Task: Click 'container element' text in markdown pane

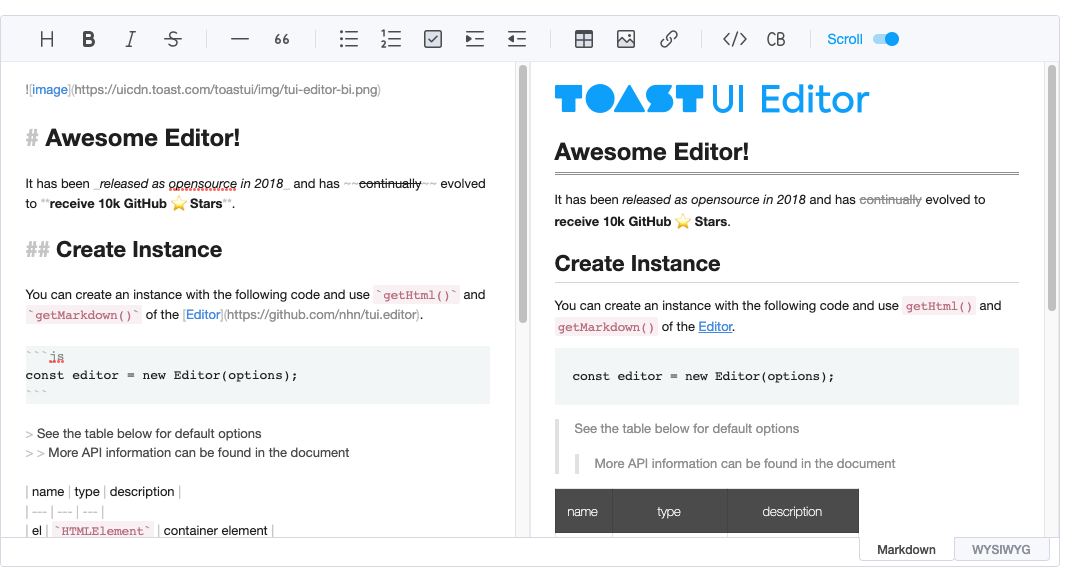Action: click(215, 531)
